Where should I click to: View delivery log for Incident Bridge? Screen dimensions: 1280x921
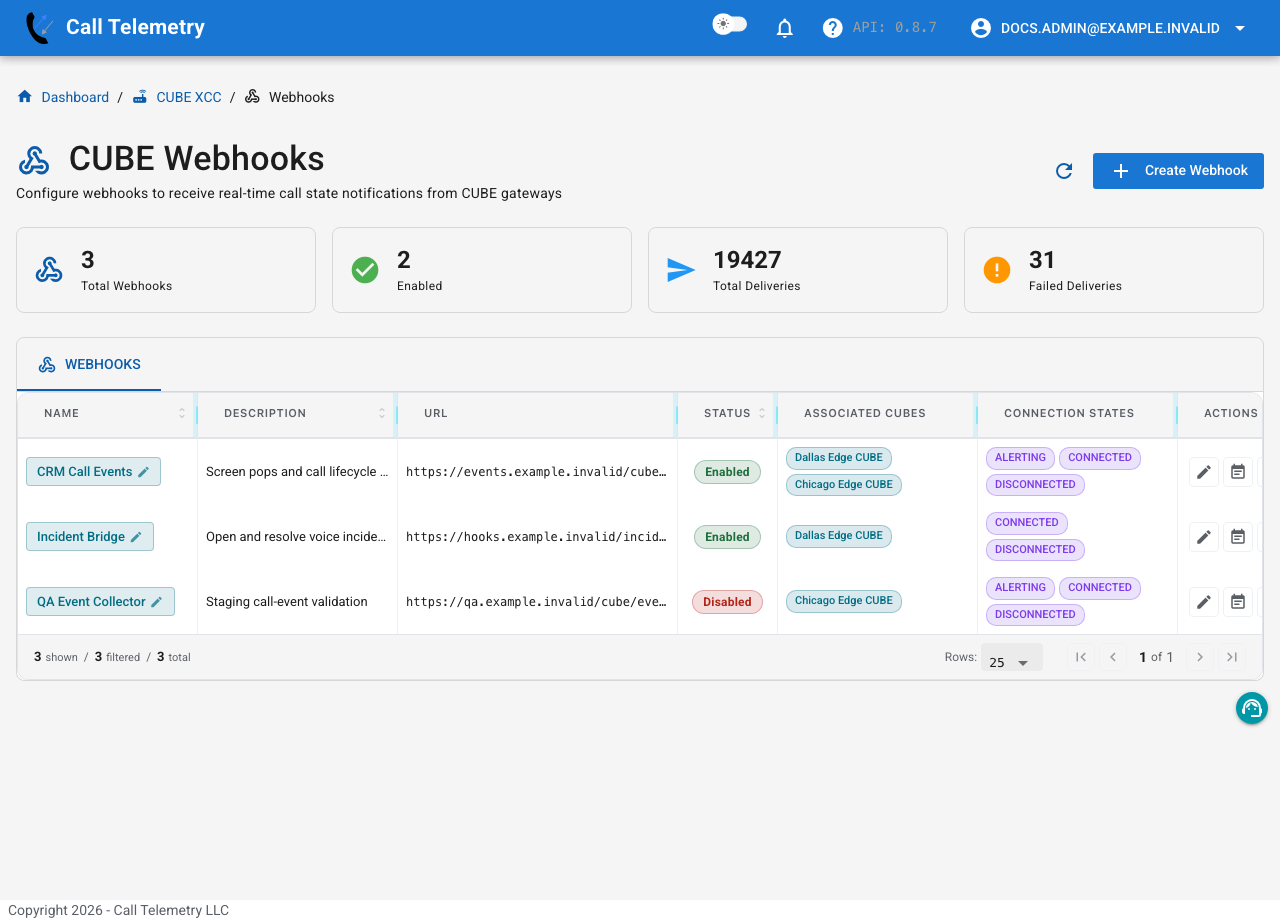pos(1238,537)
